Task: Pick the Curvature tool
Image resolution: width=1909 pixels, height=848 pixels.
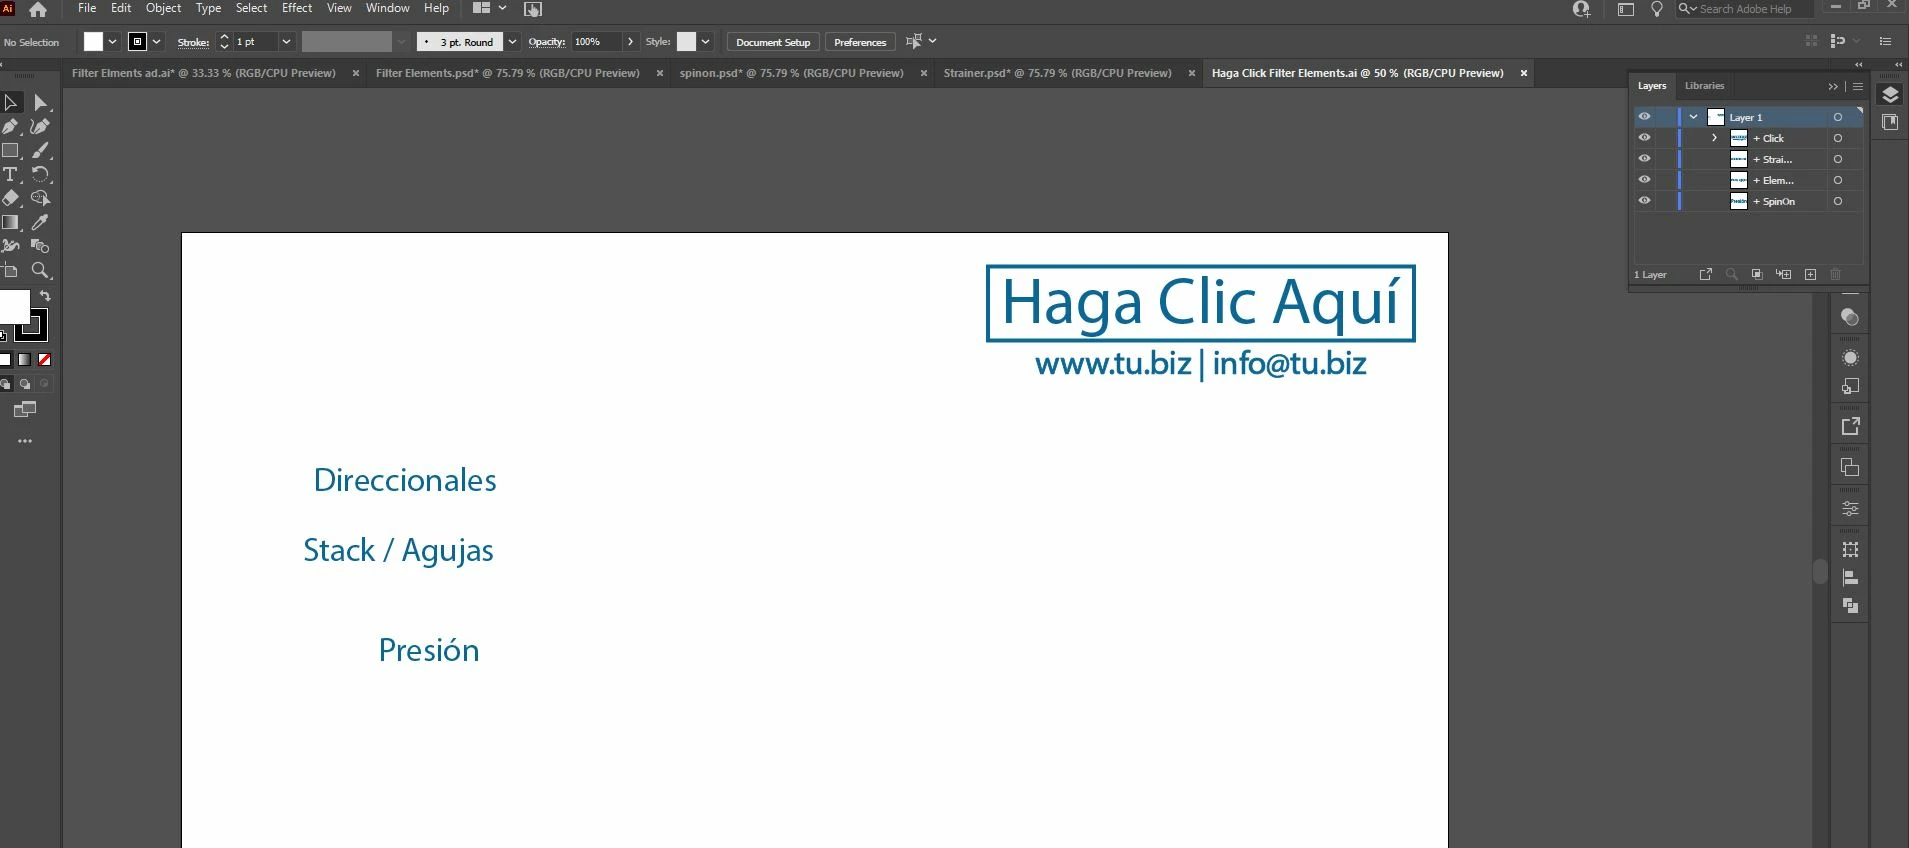Action: 40,126
